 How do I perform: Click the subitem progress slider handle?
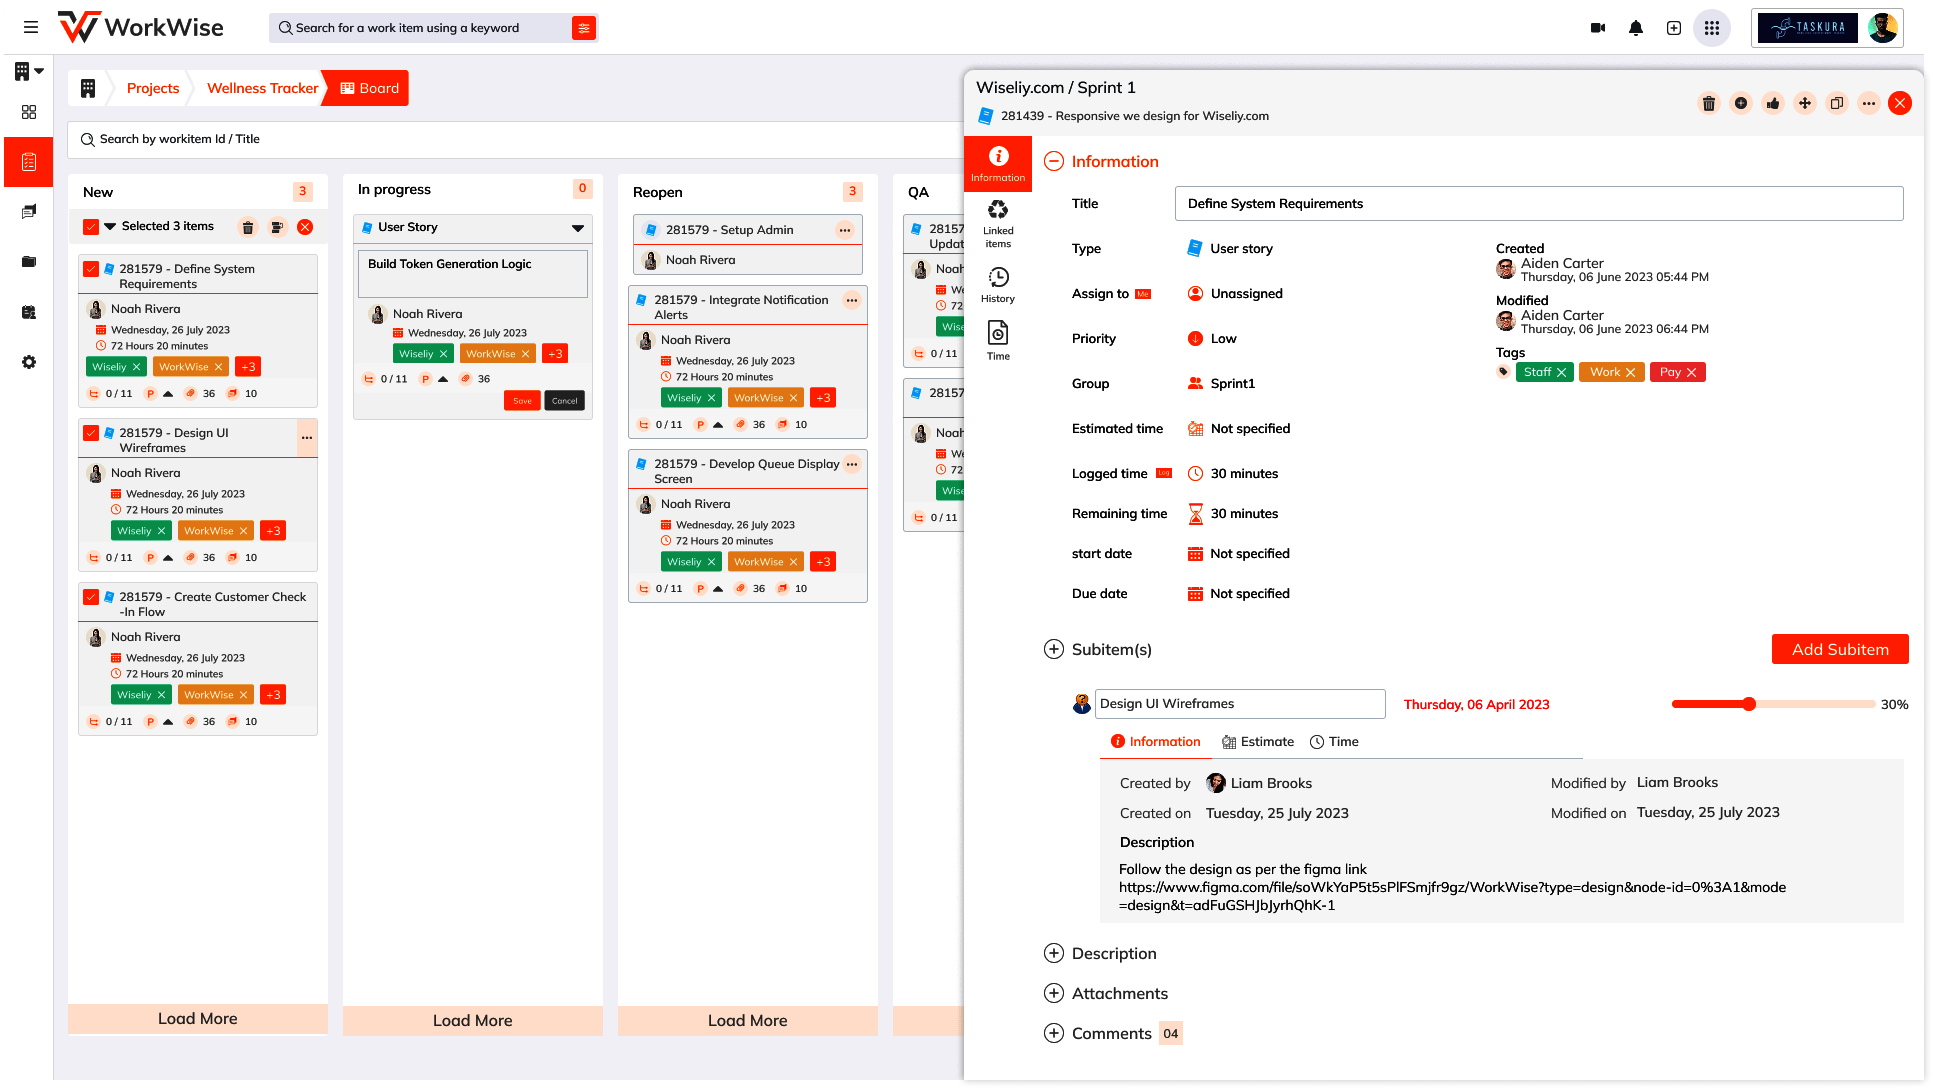(1749, 704)
